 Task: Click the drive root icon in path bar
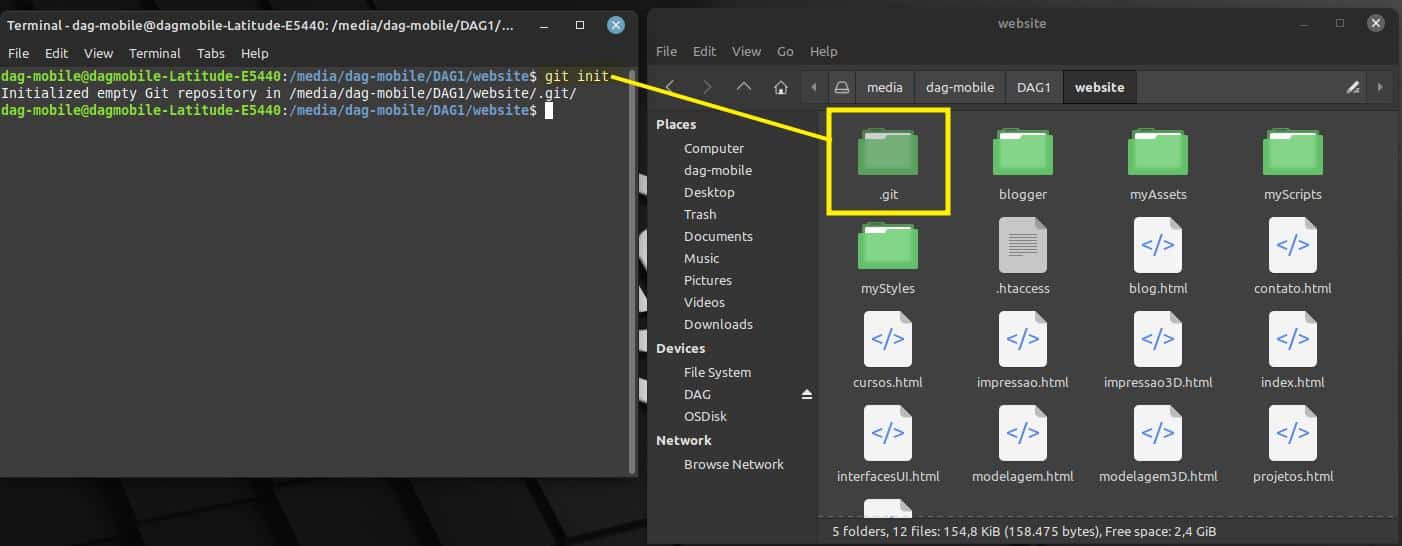click(842, 87)
